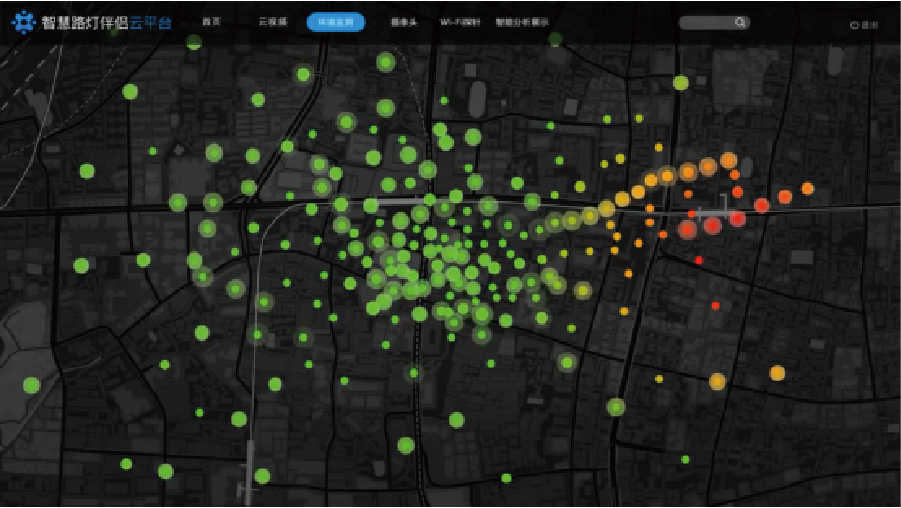Focus the search input field
This screenshot has width=901, height=508.
(705, 22)
